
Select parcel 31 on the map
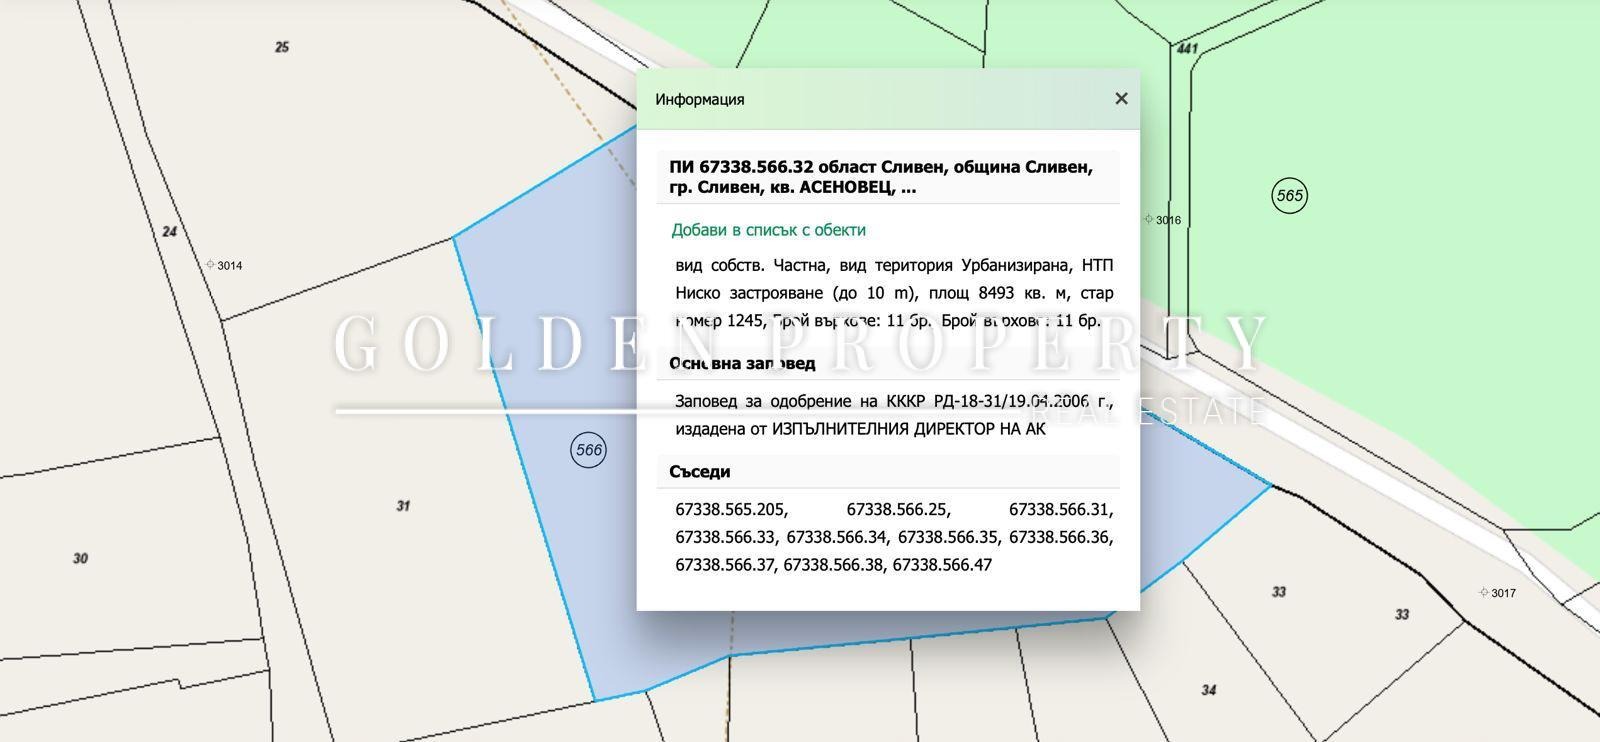coord(403,506)
